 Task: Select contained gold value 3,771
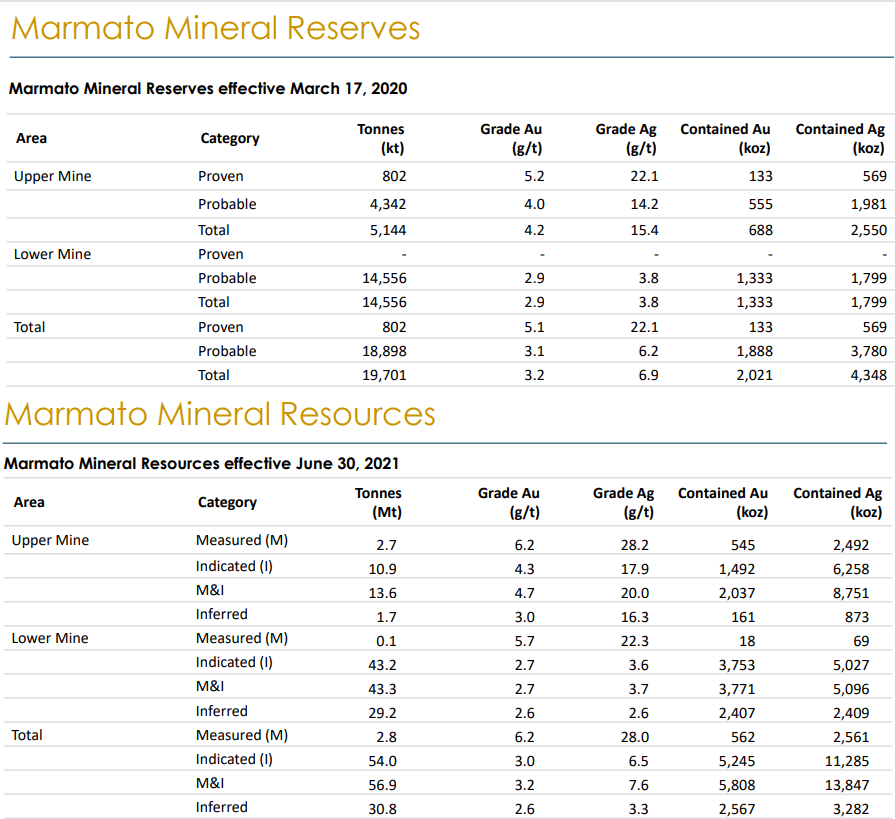coord(737,689)
